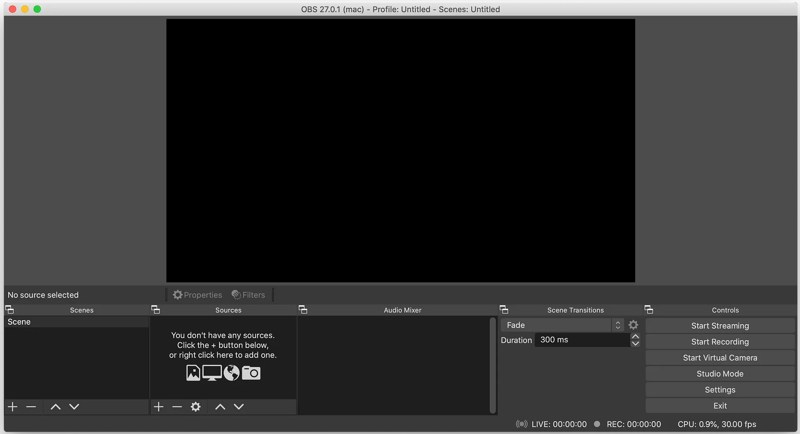Add a new scene with plus icon
Image resolution: width=800 pixels, height=434 pixels.
(x=13, y=407)
